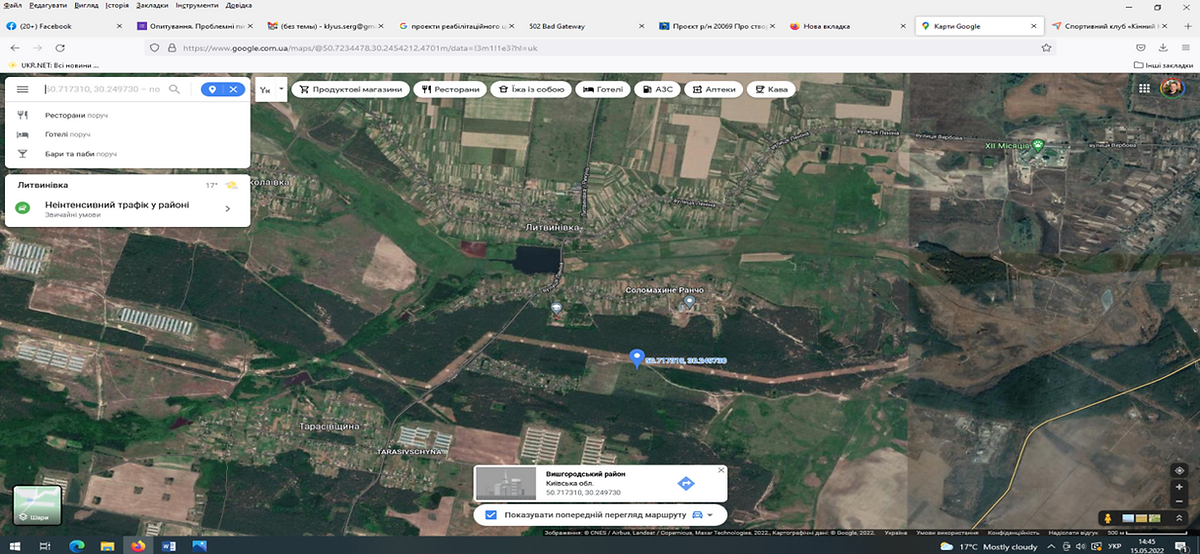Screen dimensions: 1200x554
Task: Expand the route travel mode dropdown arrow
Action: tap(710, 515)
